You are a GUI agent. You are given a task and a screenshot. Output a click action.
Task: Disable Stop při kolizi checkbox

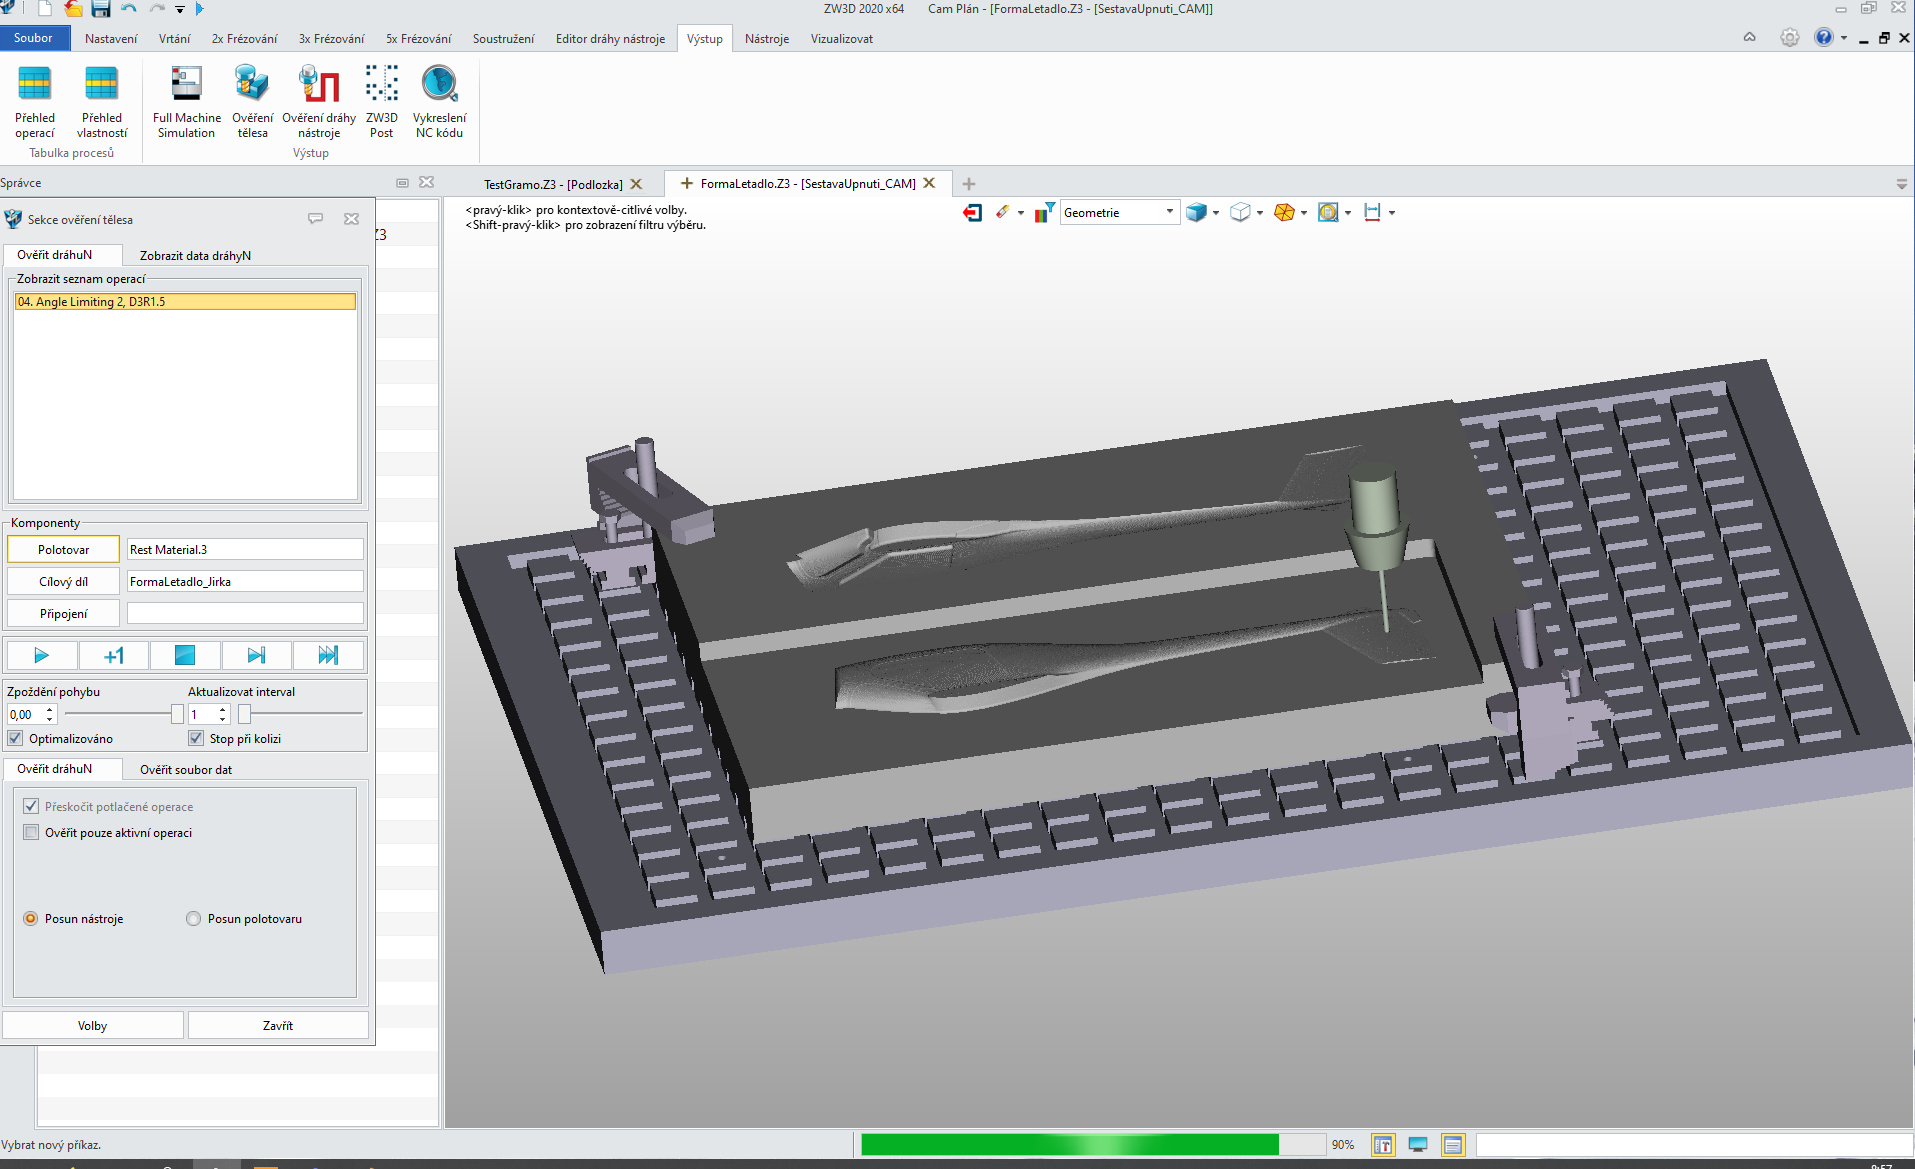[196, 738]
